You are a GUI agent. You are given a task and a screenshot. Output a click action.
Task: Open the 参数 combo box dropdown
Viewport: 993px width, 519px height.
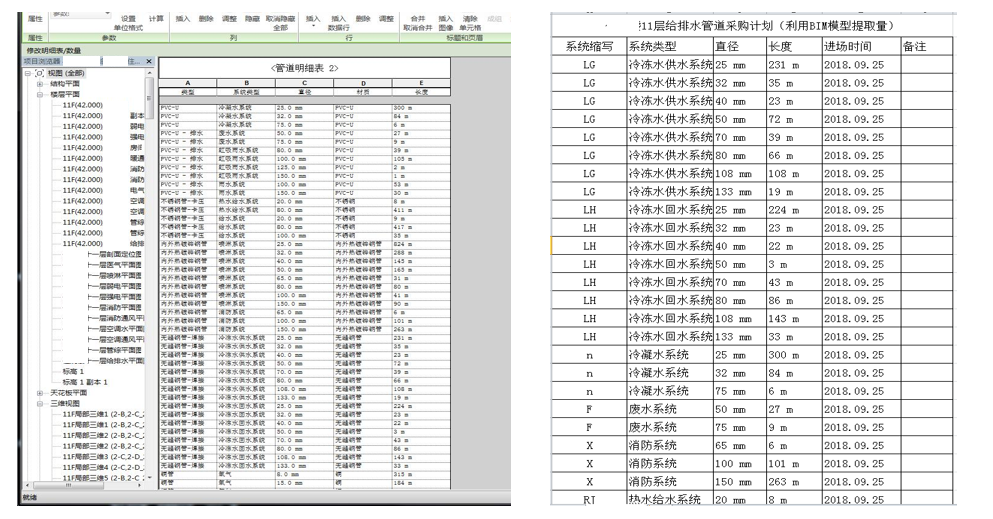(x=106, y=13)
